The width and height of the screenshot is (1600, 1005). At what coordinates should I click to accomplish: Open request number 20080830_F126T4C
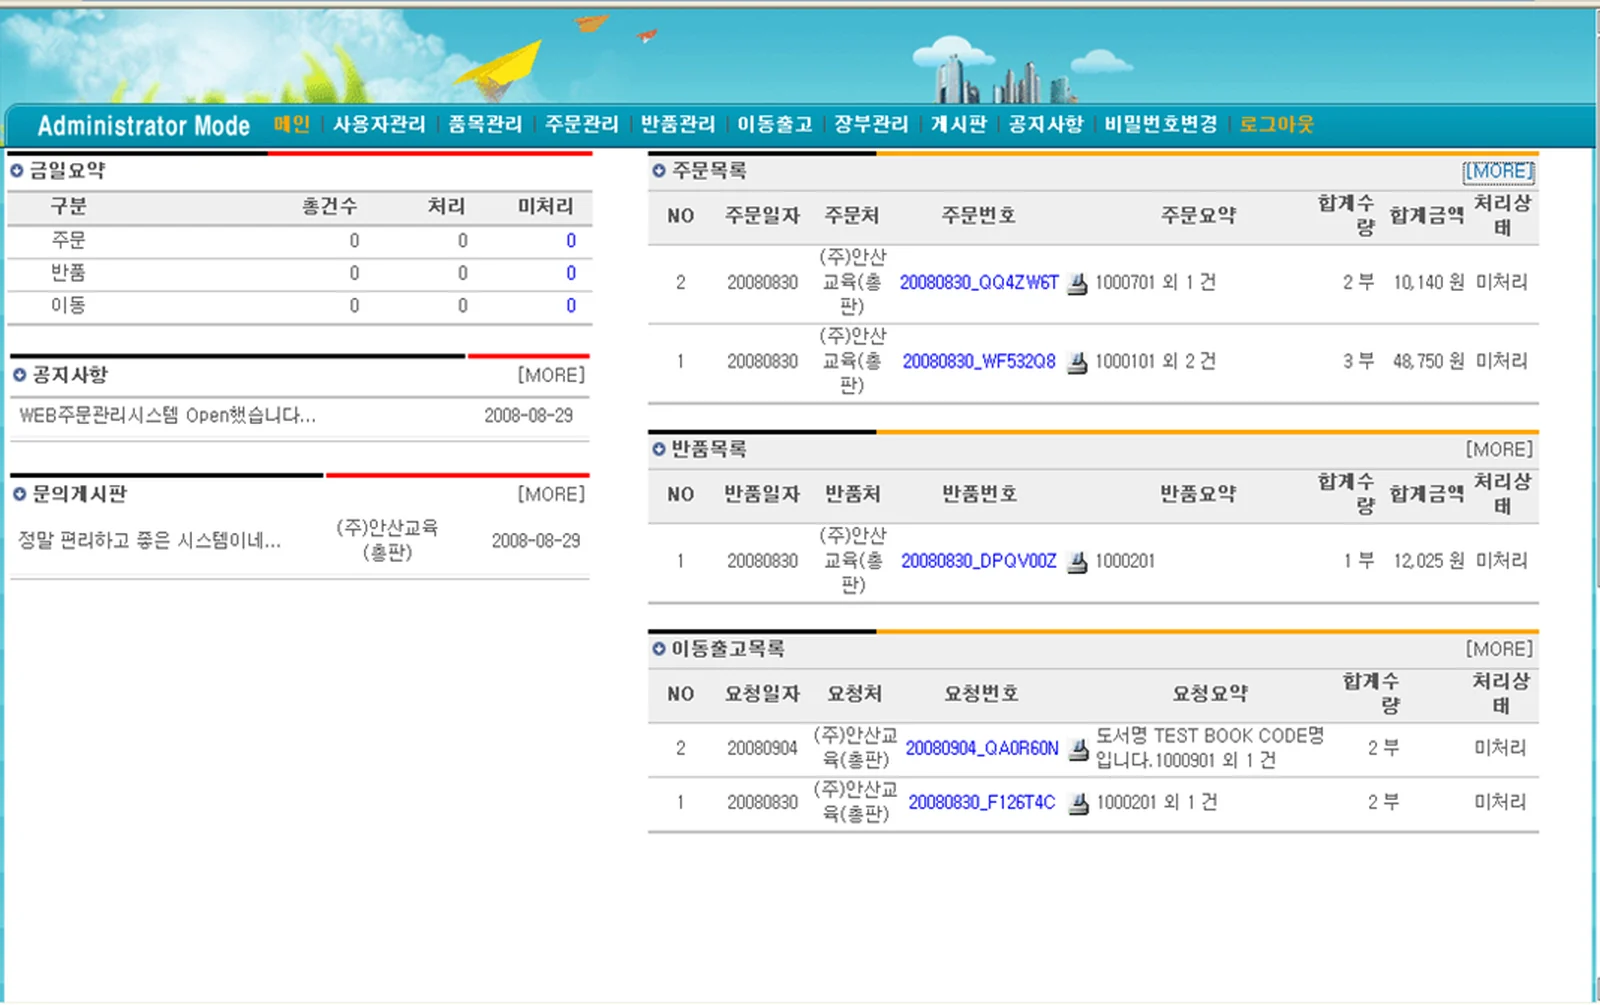point(982,802)
